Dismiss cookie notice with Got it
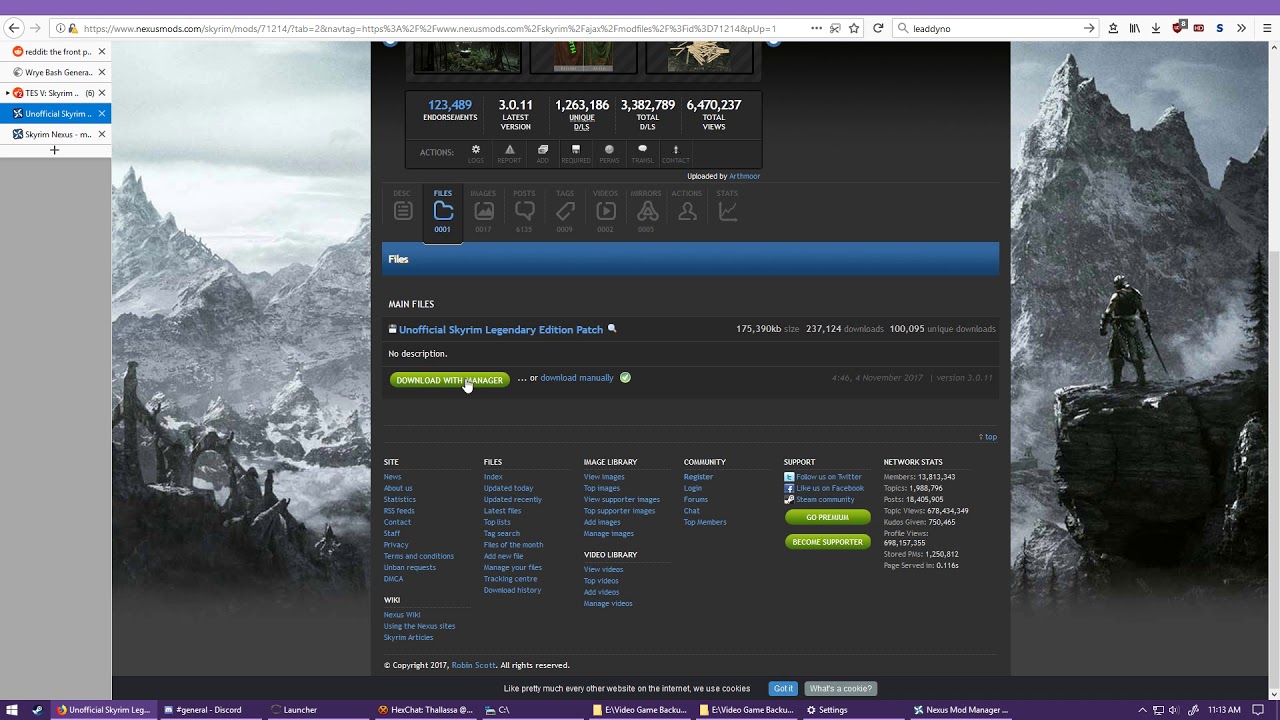 tap(783, 688)
